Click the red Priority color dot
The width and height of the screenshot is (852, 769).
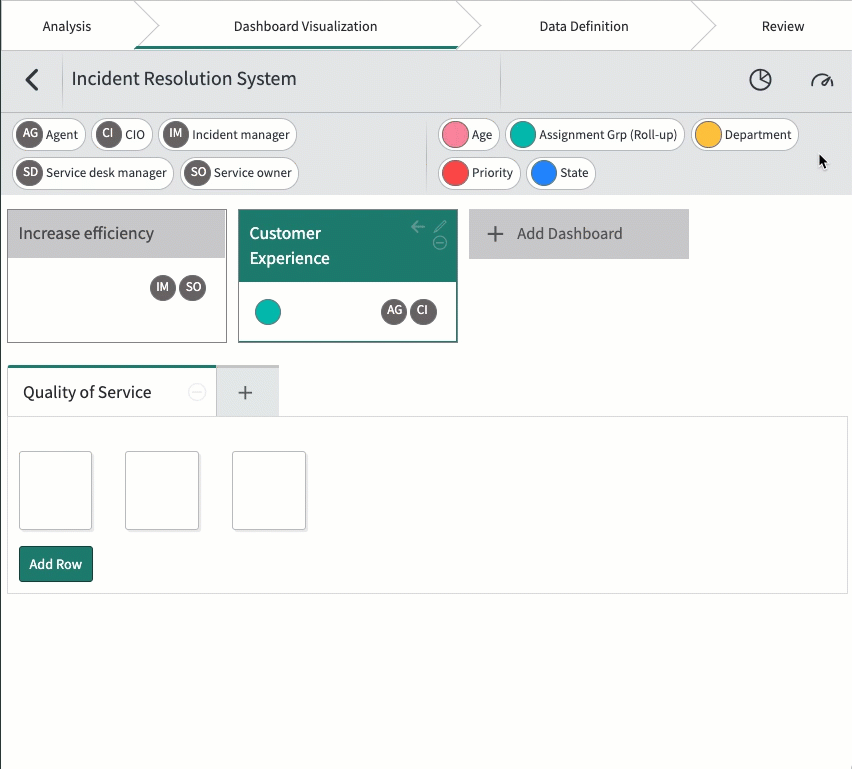tap(455, 173)
